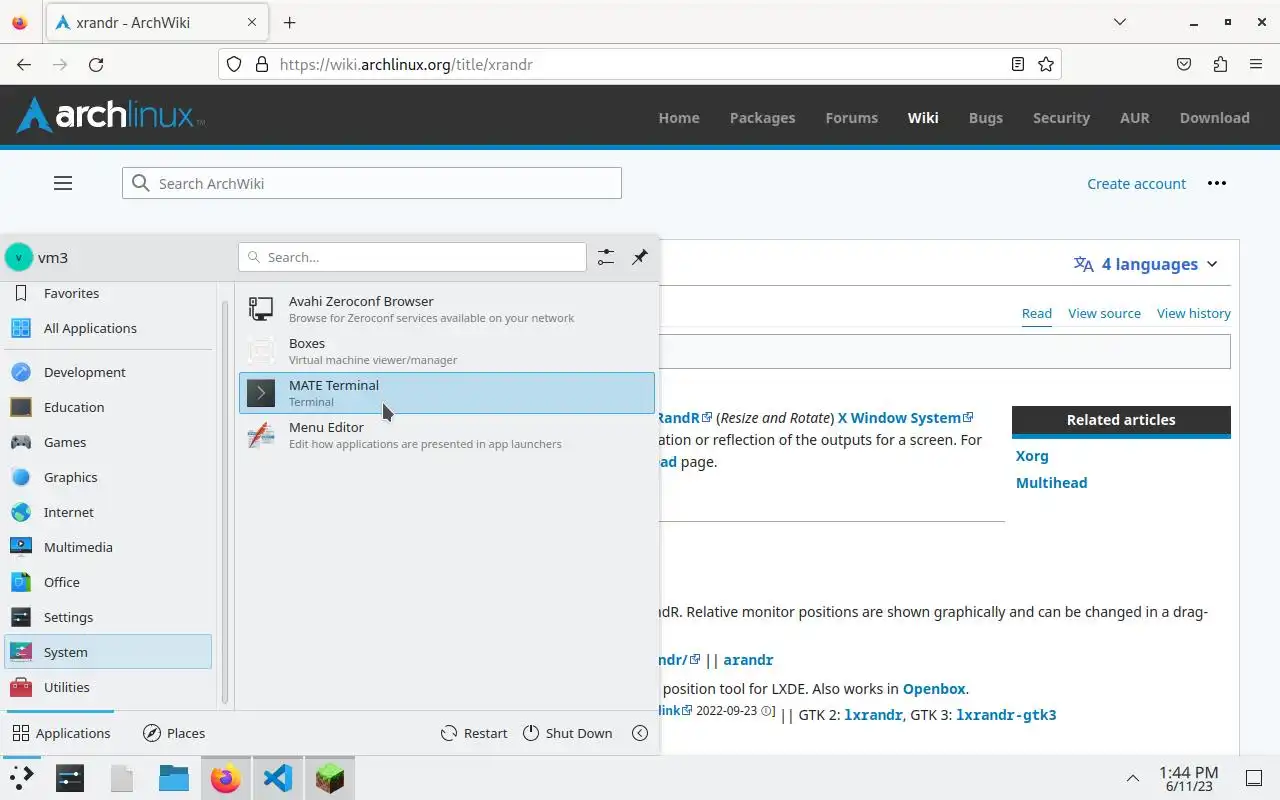
Task: Click Create account link
Action: point(1136,184)
